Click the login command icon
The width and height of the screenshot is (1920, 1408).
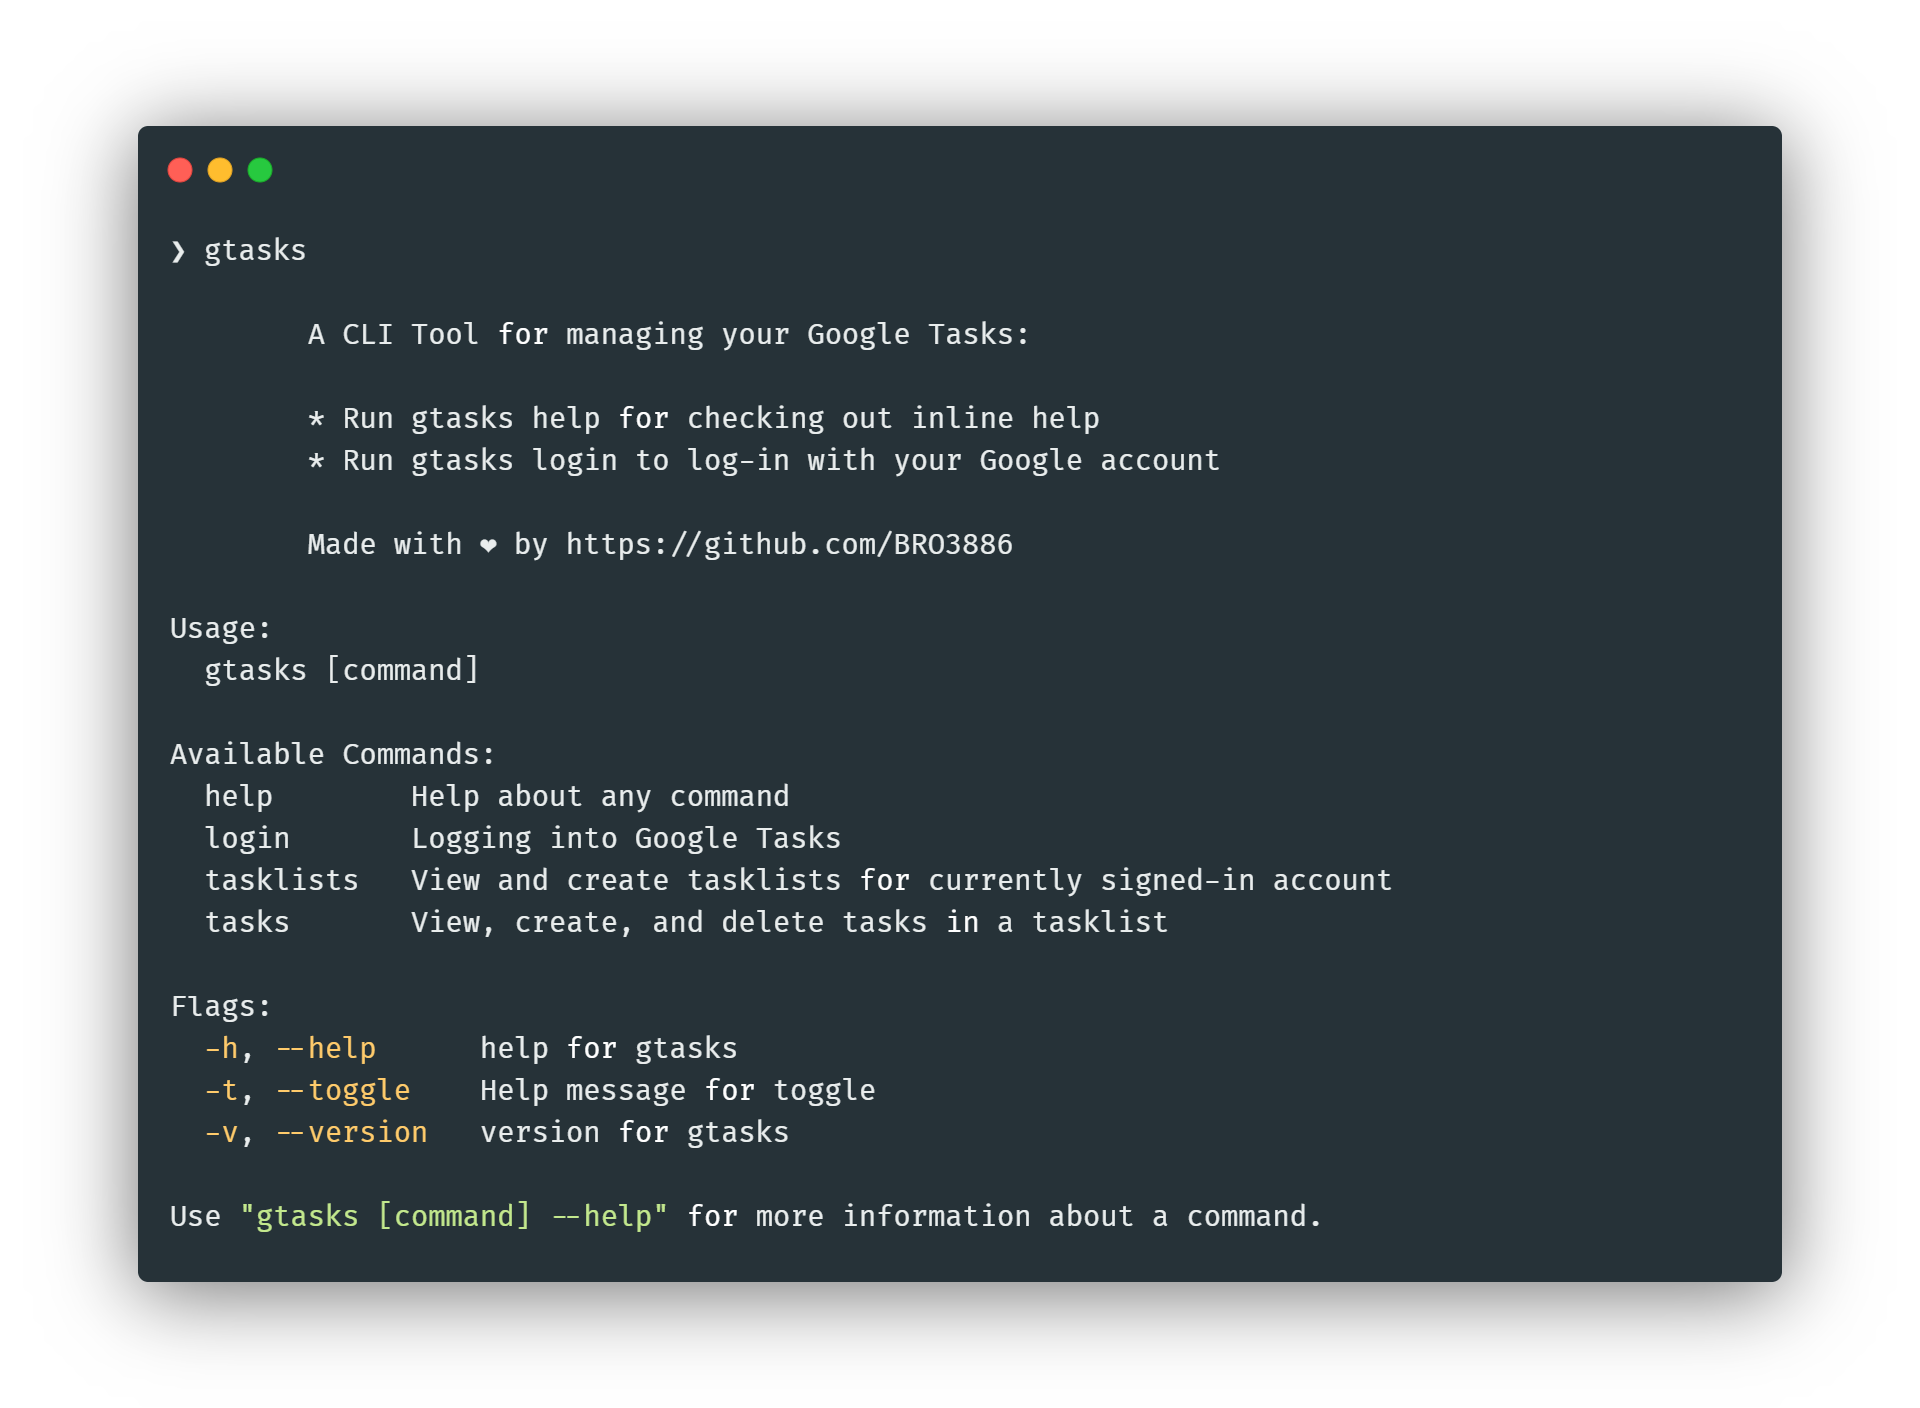click(x=240, y=837)
